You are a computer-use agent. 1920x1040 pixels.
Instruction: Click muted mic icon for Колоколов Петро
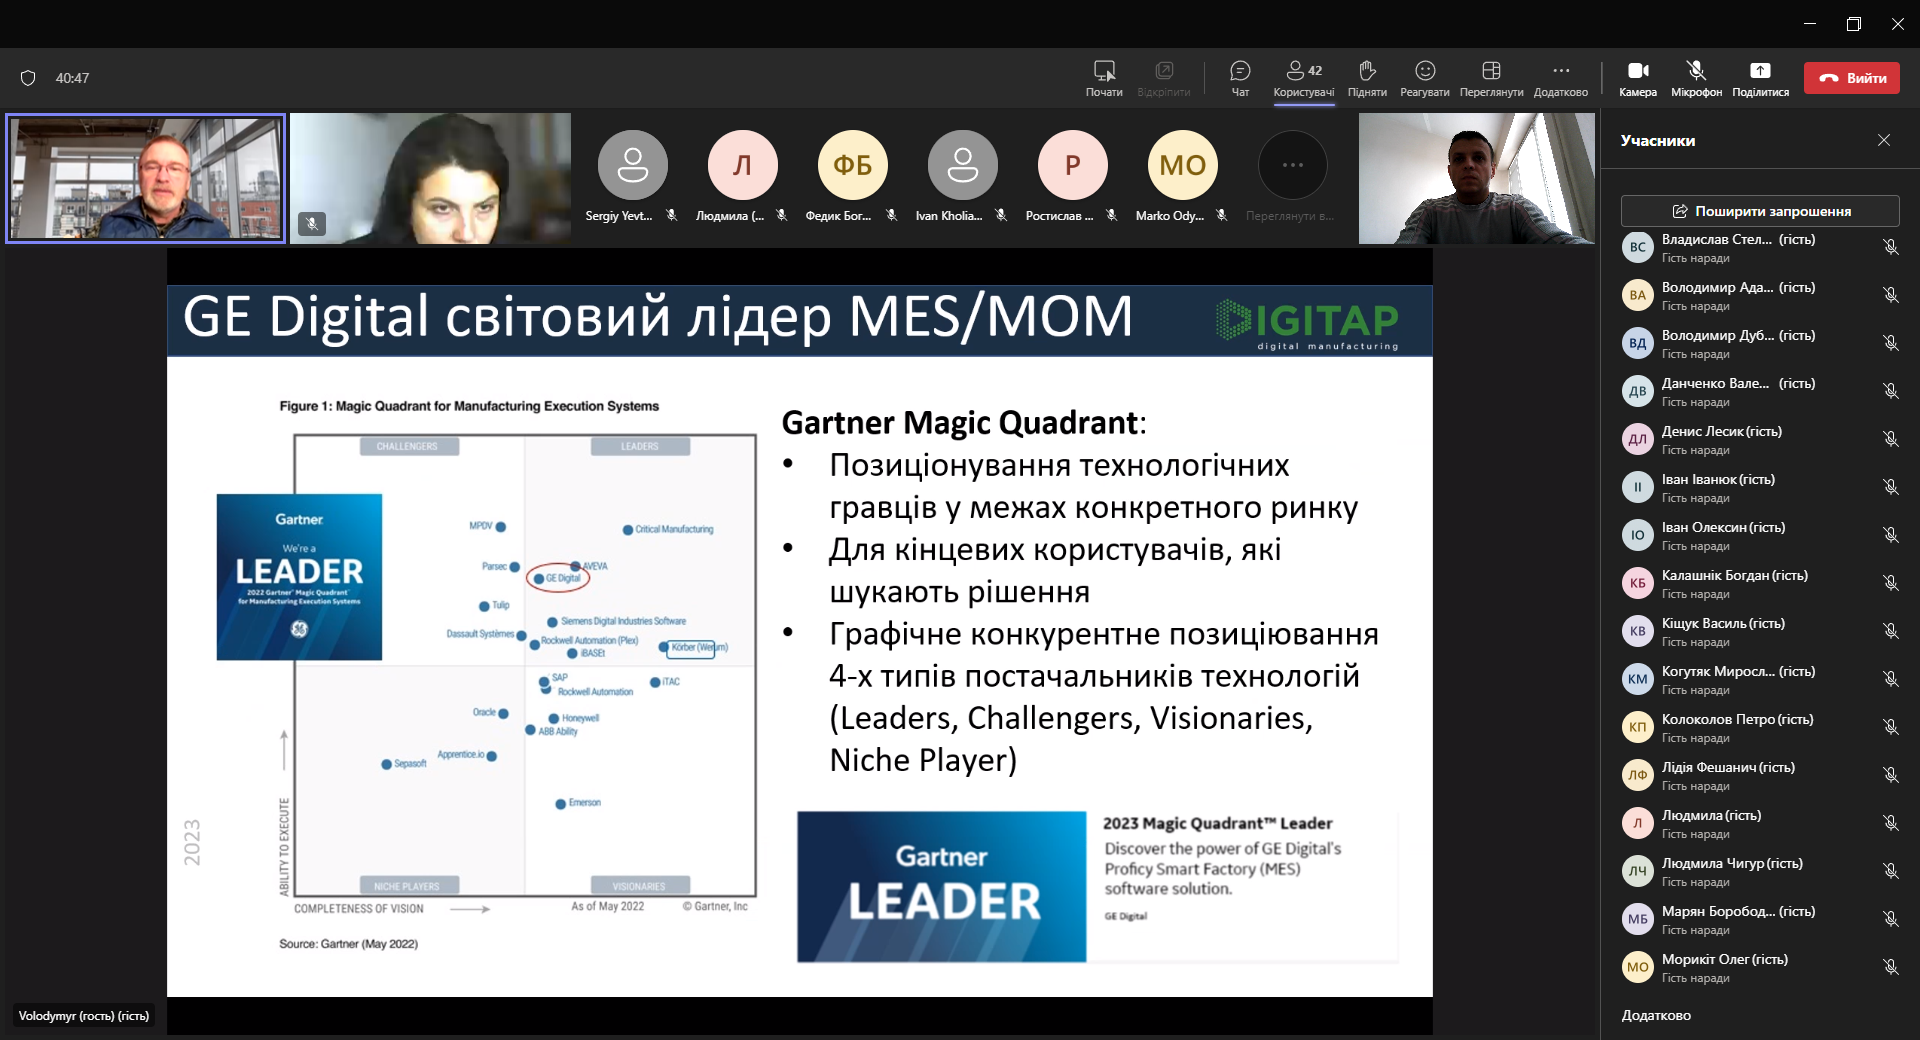pyautogui.click(x=1890, y=727)
